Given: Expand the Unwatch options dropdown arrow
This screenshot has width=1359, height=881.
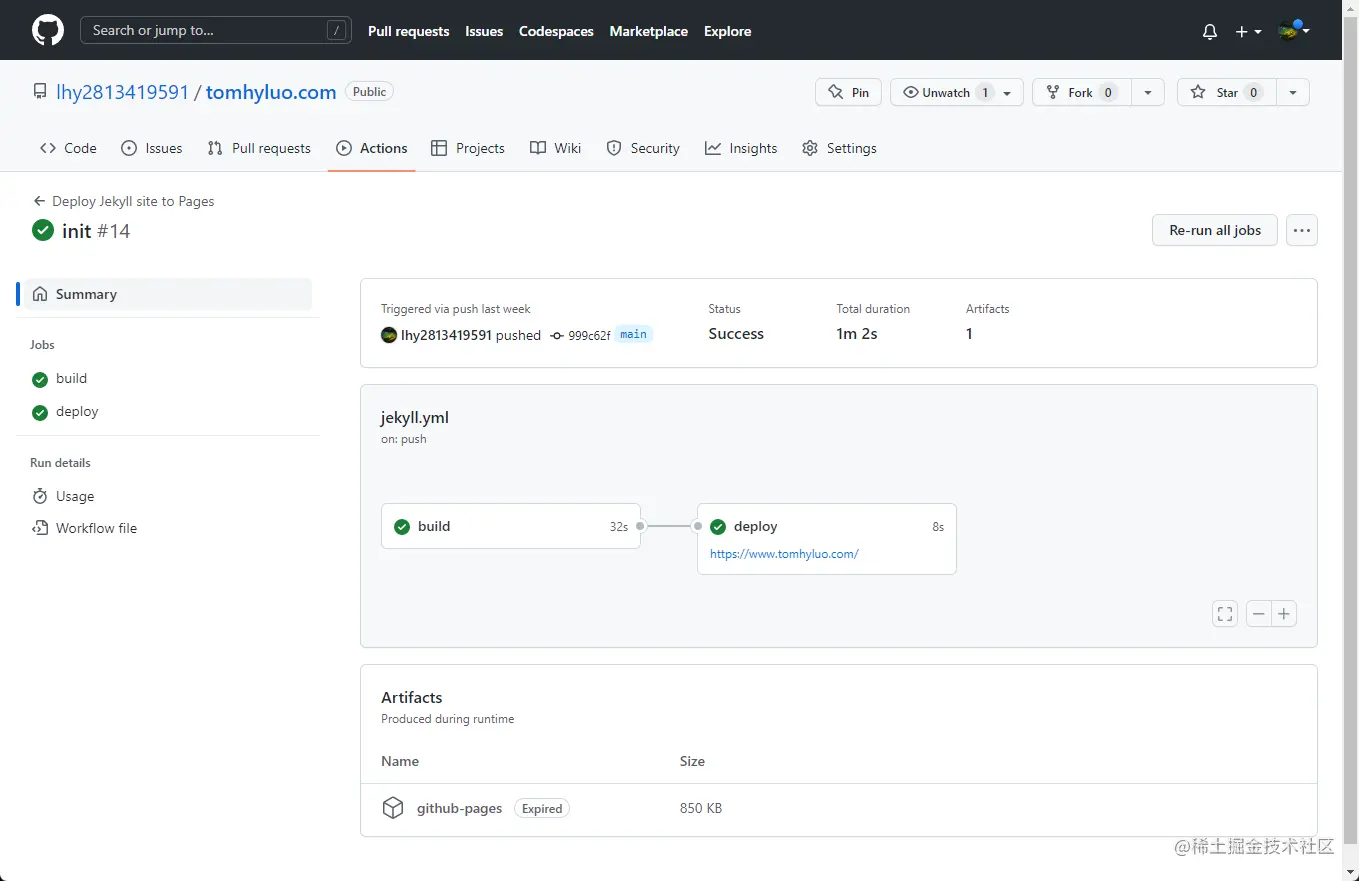Looking at the screenshot, I should [x=1008, y=92].
